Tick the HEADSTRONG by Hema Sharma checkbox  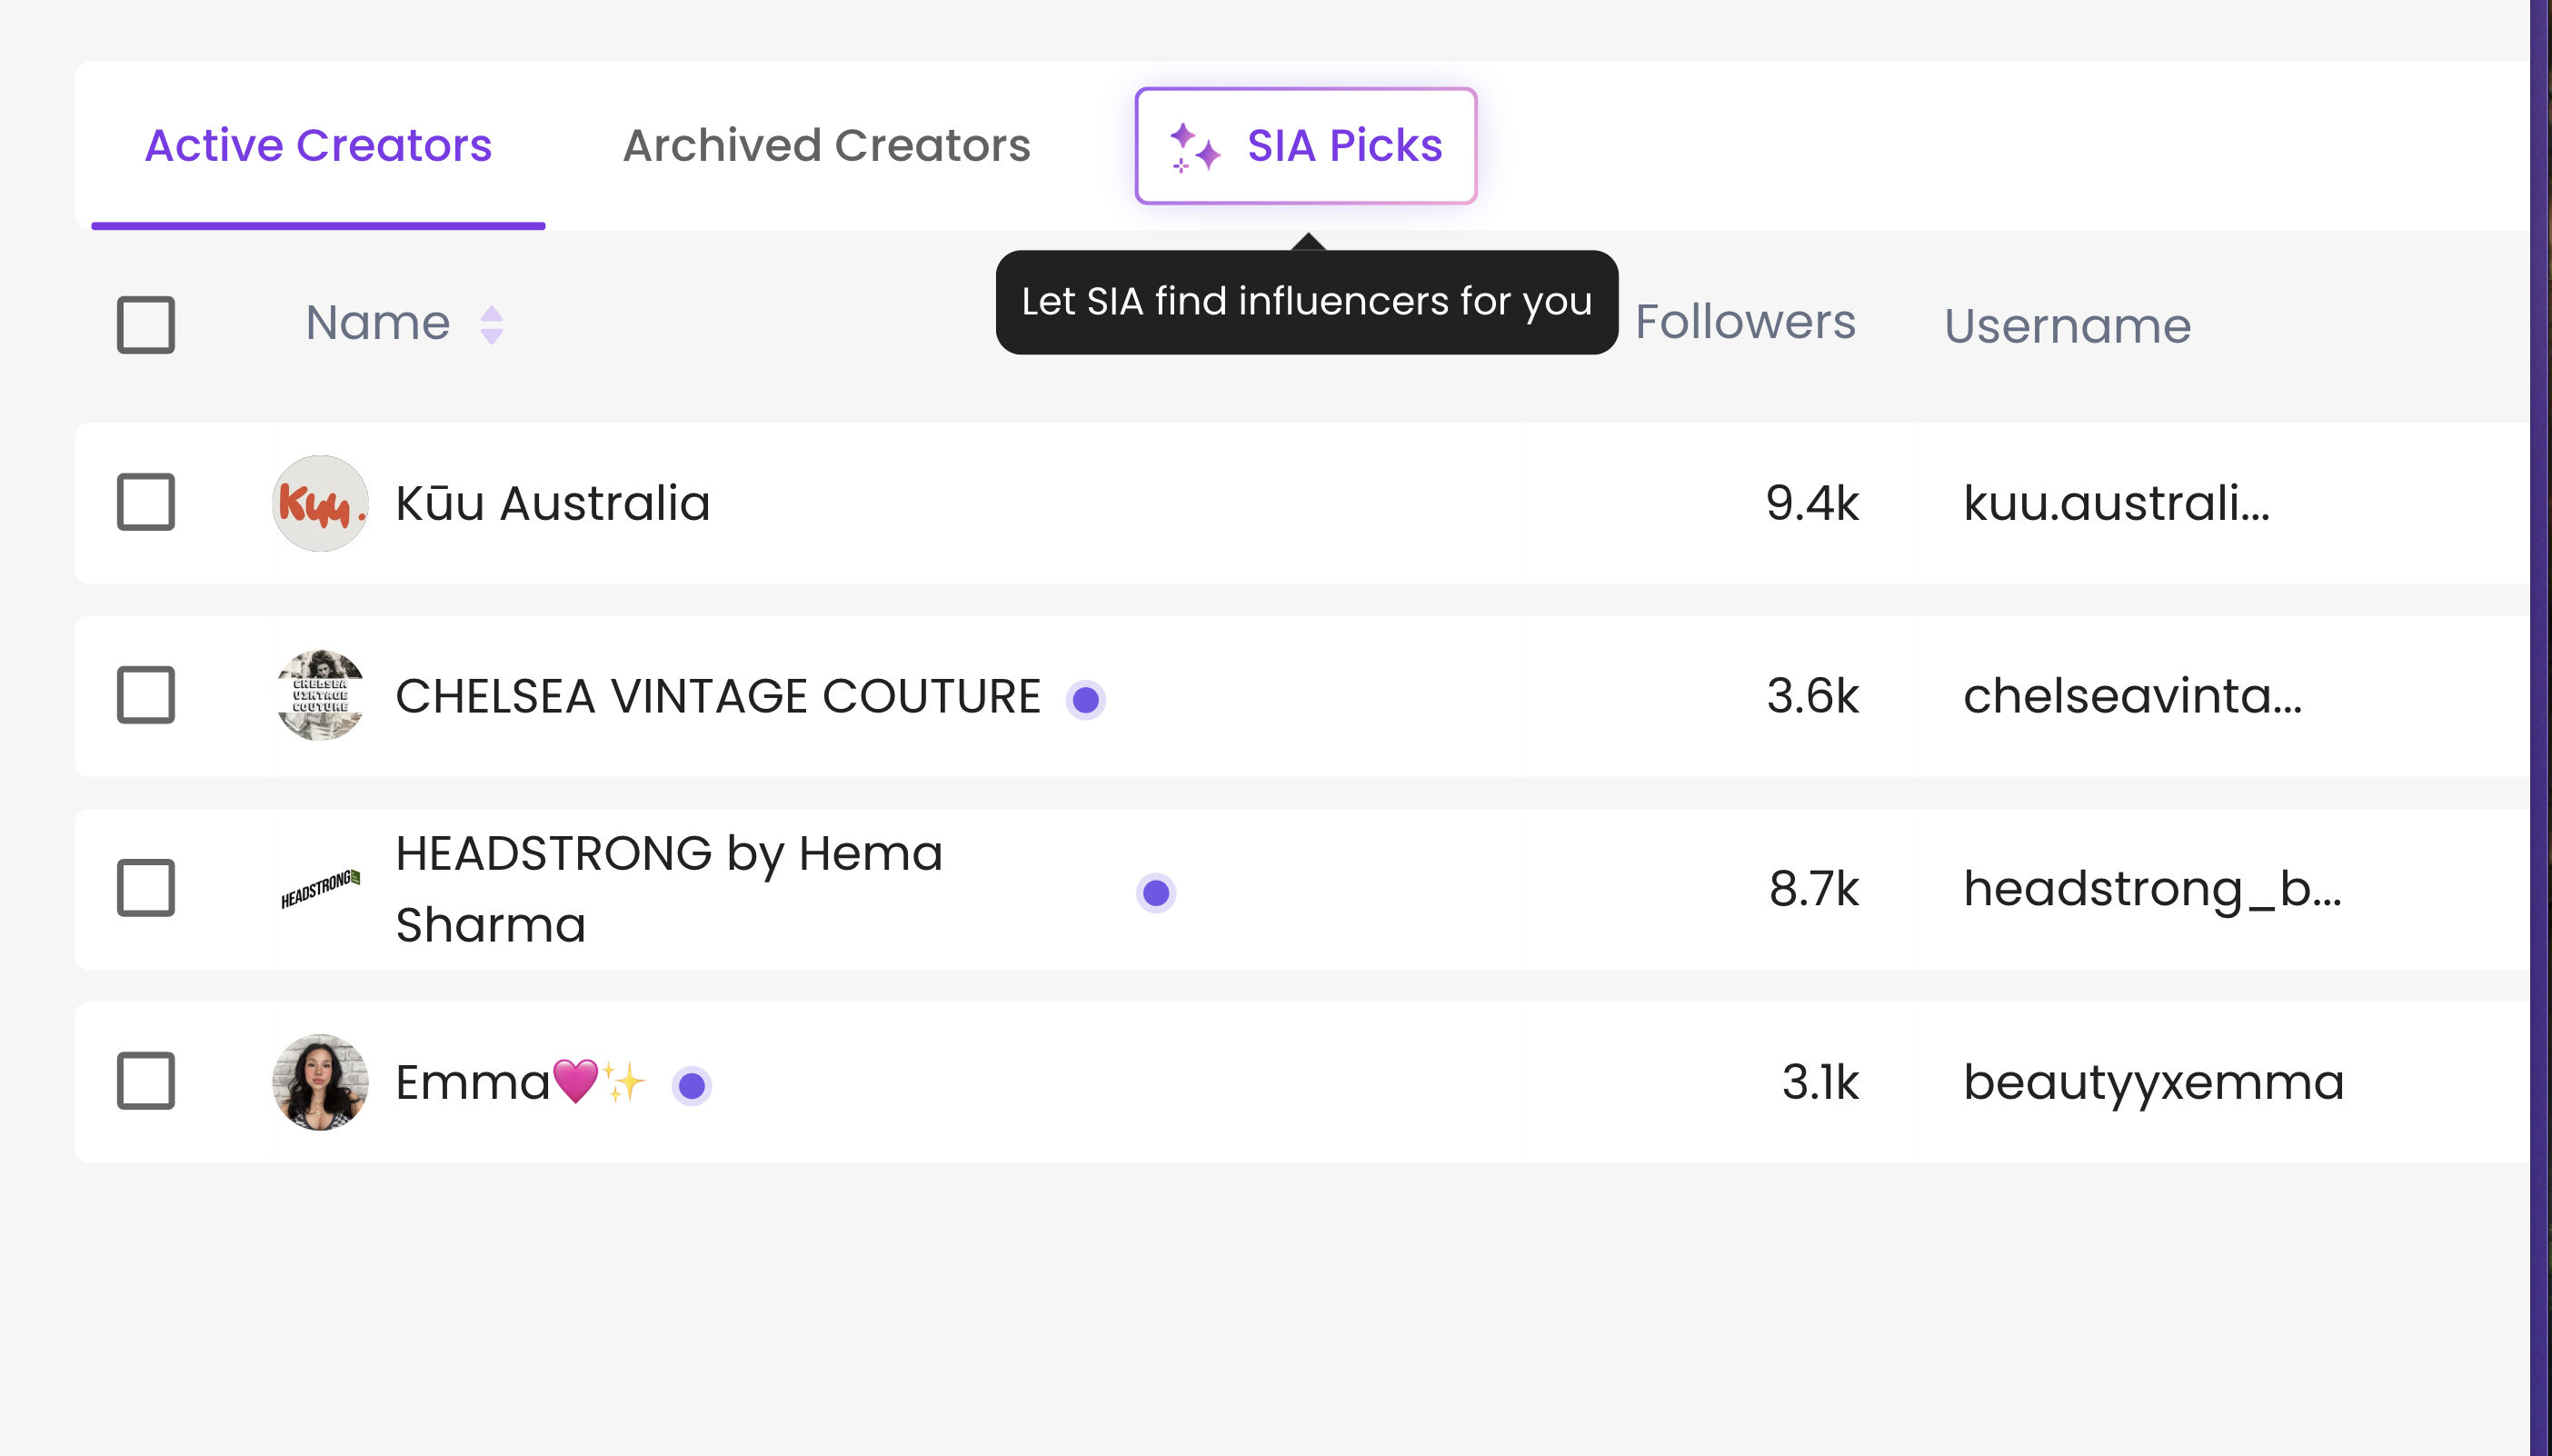[146, 888]
